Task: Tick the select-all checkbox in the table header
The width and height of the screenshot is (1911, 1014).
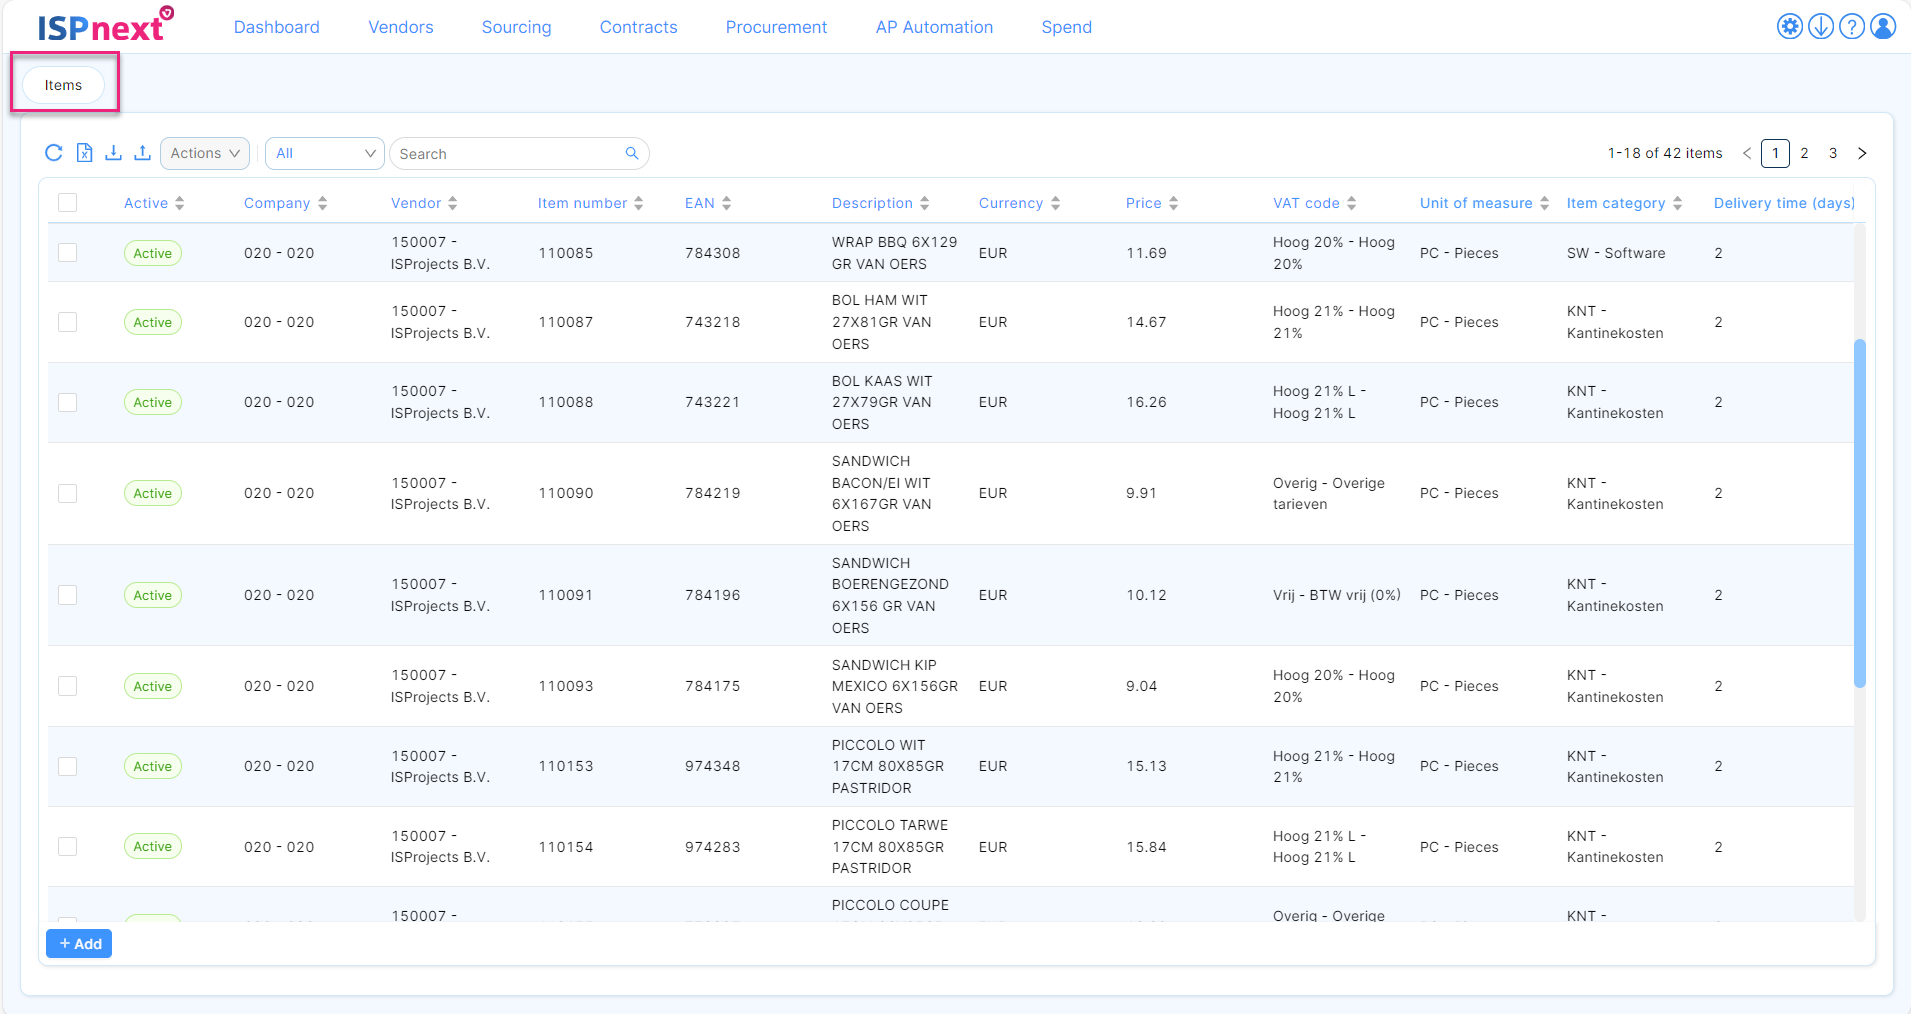Action: coord(68,203)
